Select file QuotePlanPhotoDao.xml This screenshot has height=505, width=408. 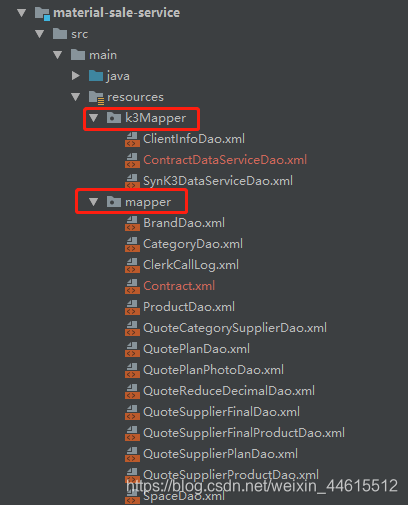tap(213, 370)
